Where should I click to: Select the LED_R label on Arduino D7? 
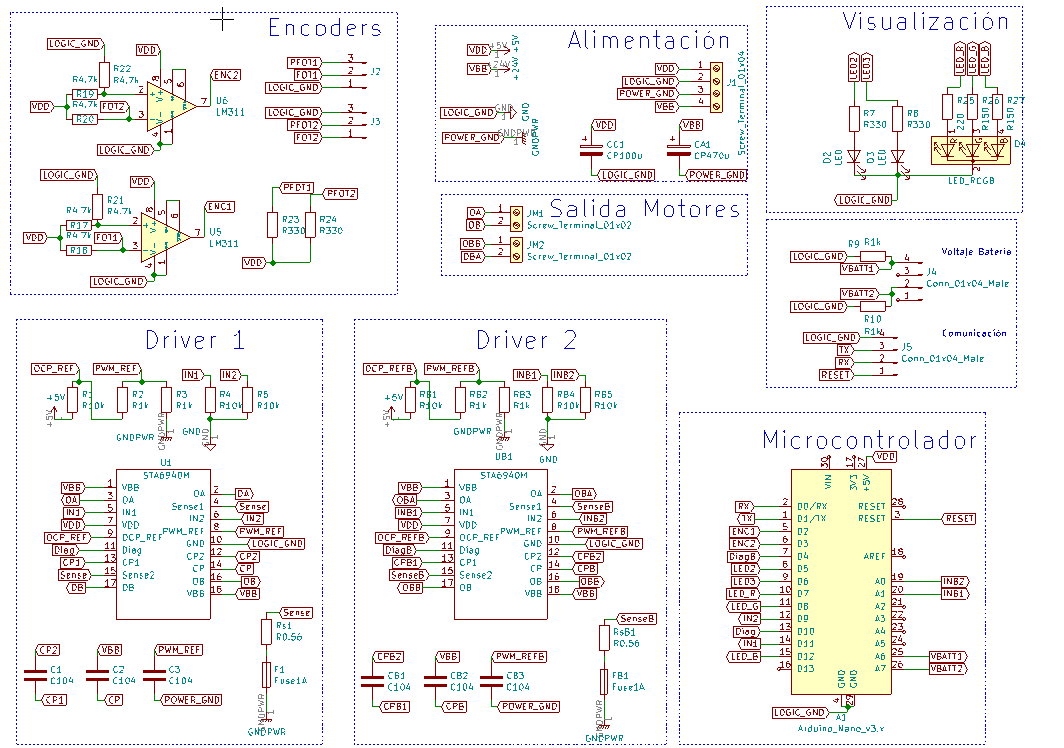tap(742, 594)
